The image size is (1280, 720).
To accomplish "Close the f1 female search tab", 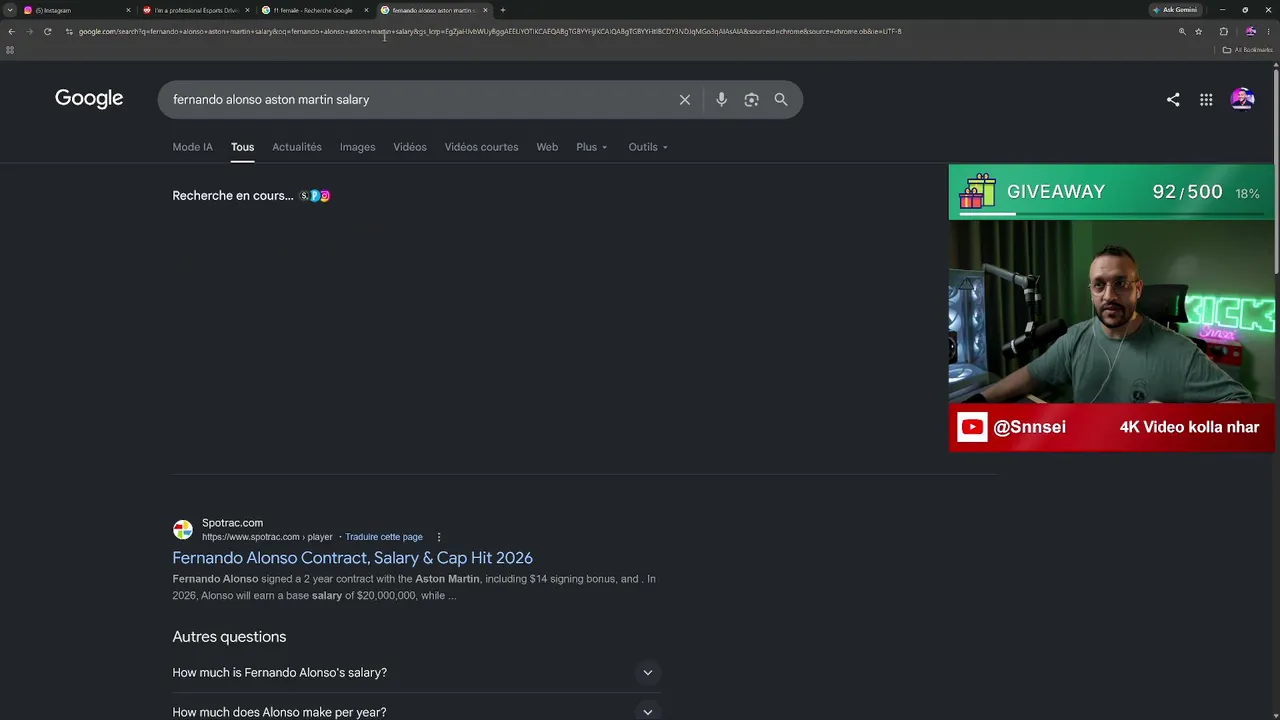I will pyautogui.click(x=366, y=10).
